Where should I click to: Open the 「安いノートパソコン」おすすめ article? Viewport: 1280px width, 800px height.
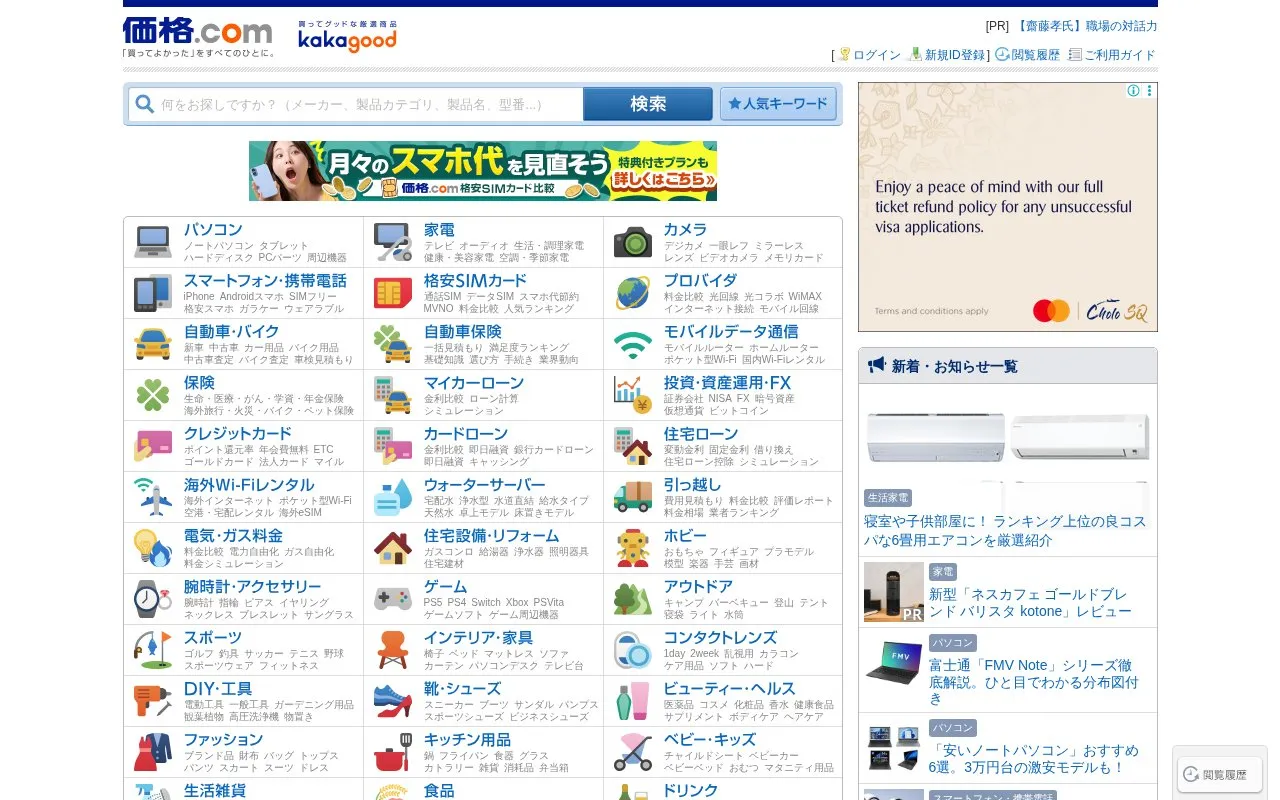(1033, 759)
